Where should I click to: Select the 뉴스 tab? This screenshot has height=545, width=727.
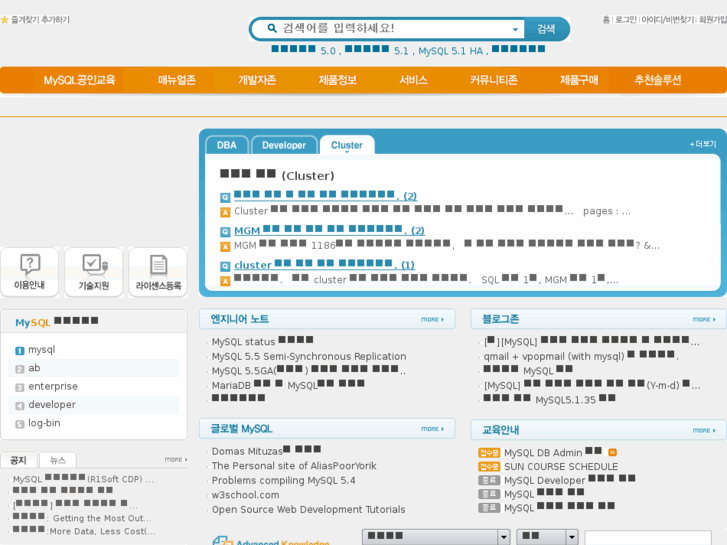point(58,460)
